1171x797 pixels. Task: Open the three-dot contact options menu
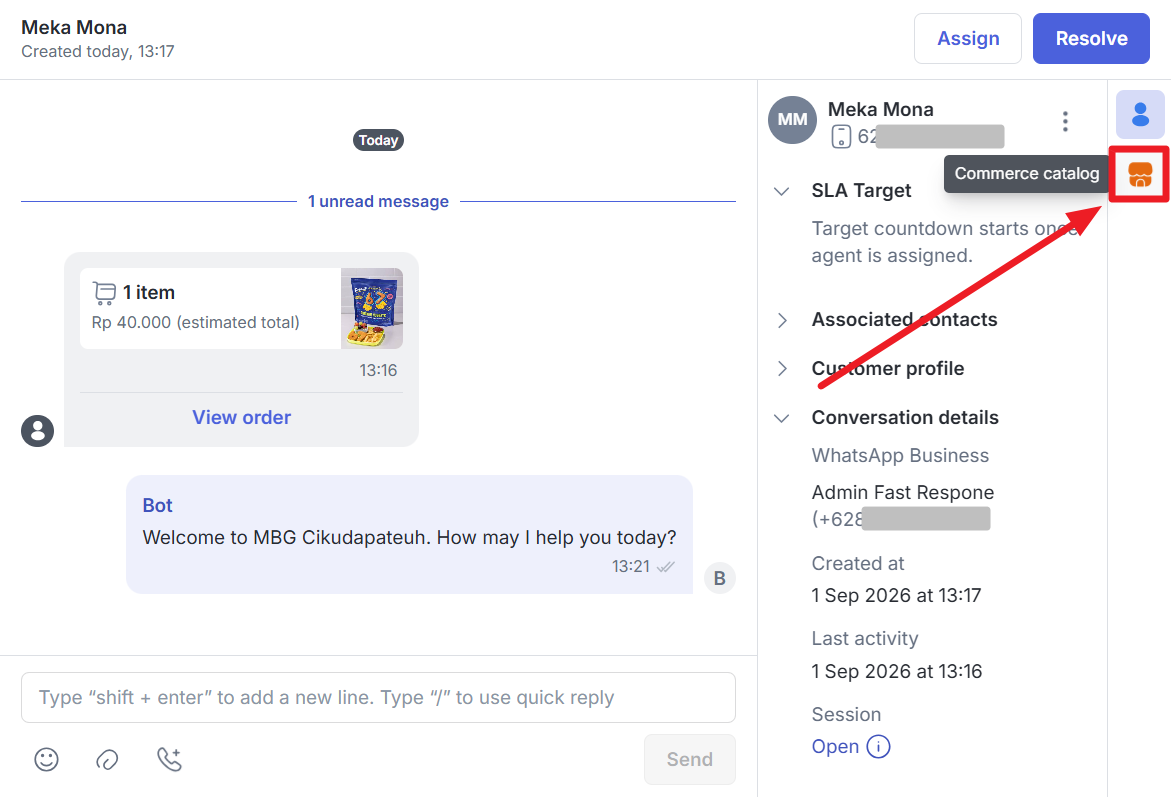(x=1065, y=121)
